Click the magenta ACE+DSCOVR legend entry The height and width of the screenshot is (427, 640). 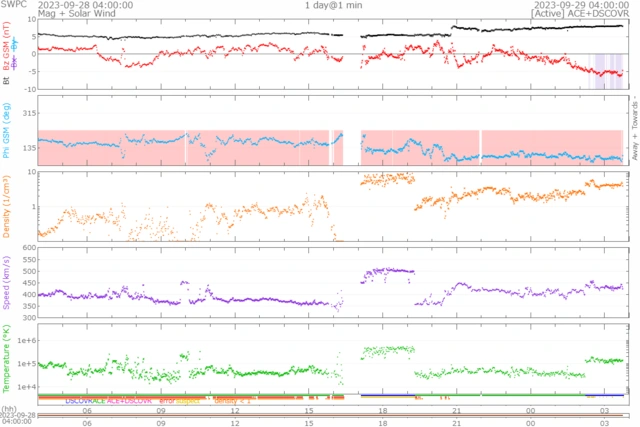[129, 401]
